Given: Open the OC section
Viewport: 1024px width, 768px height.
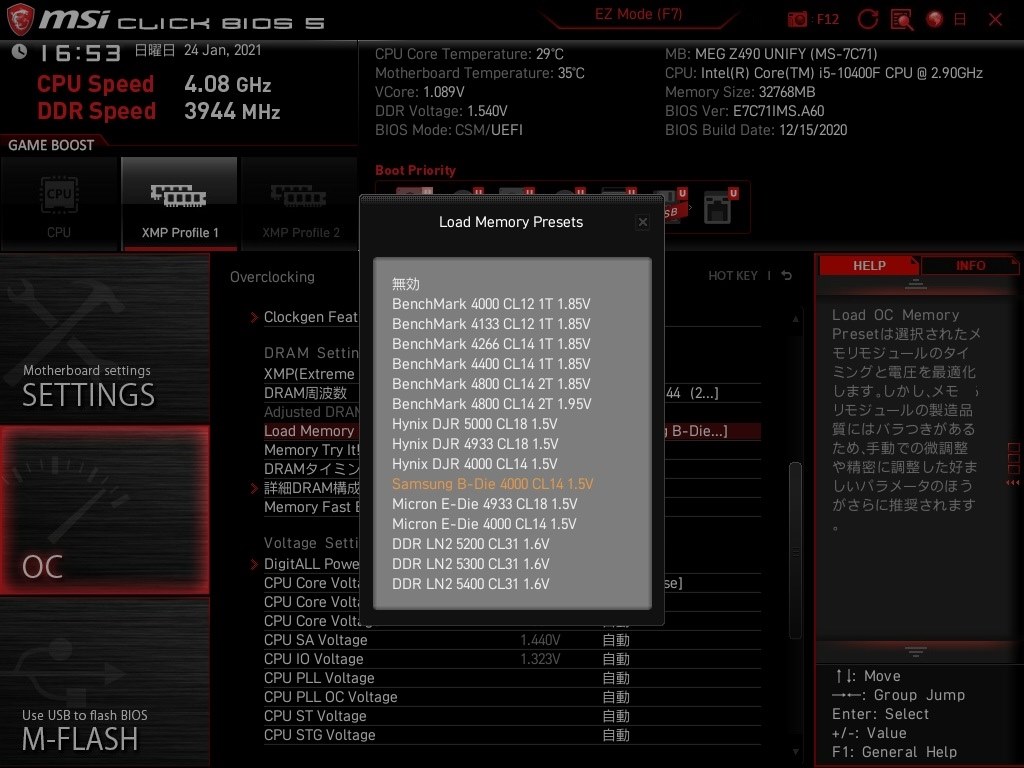Looking at the screenshot, I should [104, 510].
